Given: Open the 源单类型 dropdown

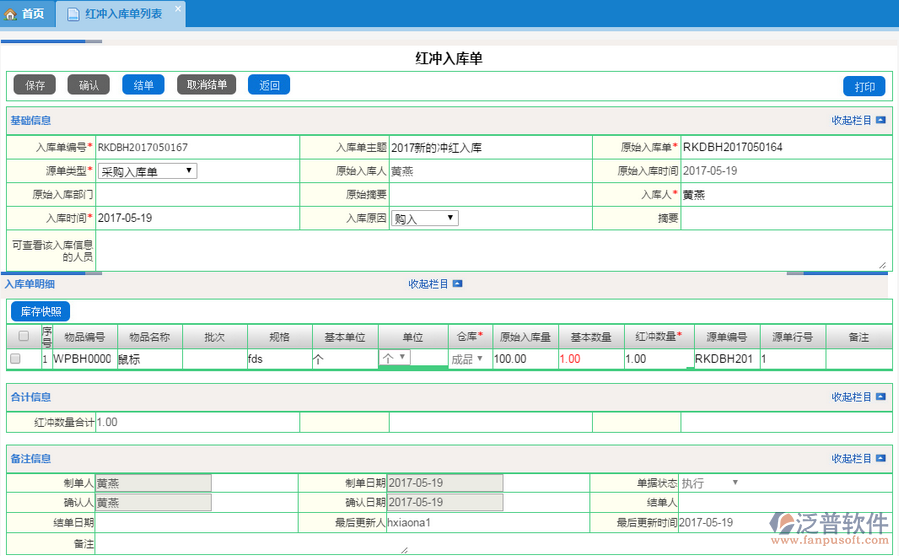Looking at the screenshot, I should pyautogui.click(x=147, y=171).
